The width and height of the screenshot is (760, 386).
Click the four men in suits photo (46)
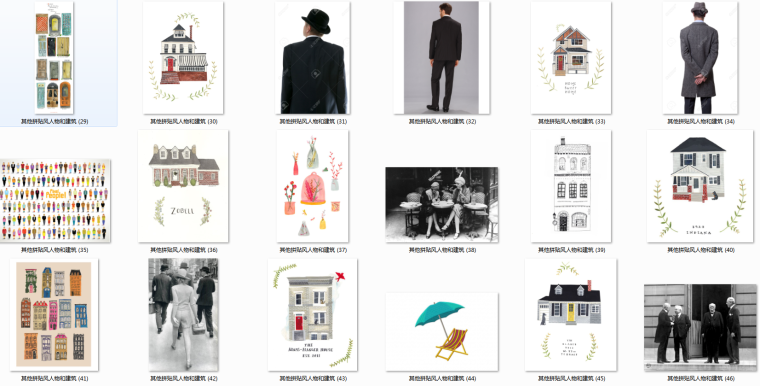700,328
